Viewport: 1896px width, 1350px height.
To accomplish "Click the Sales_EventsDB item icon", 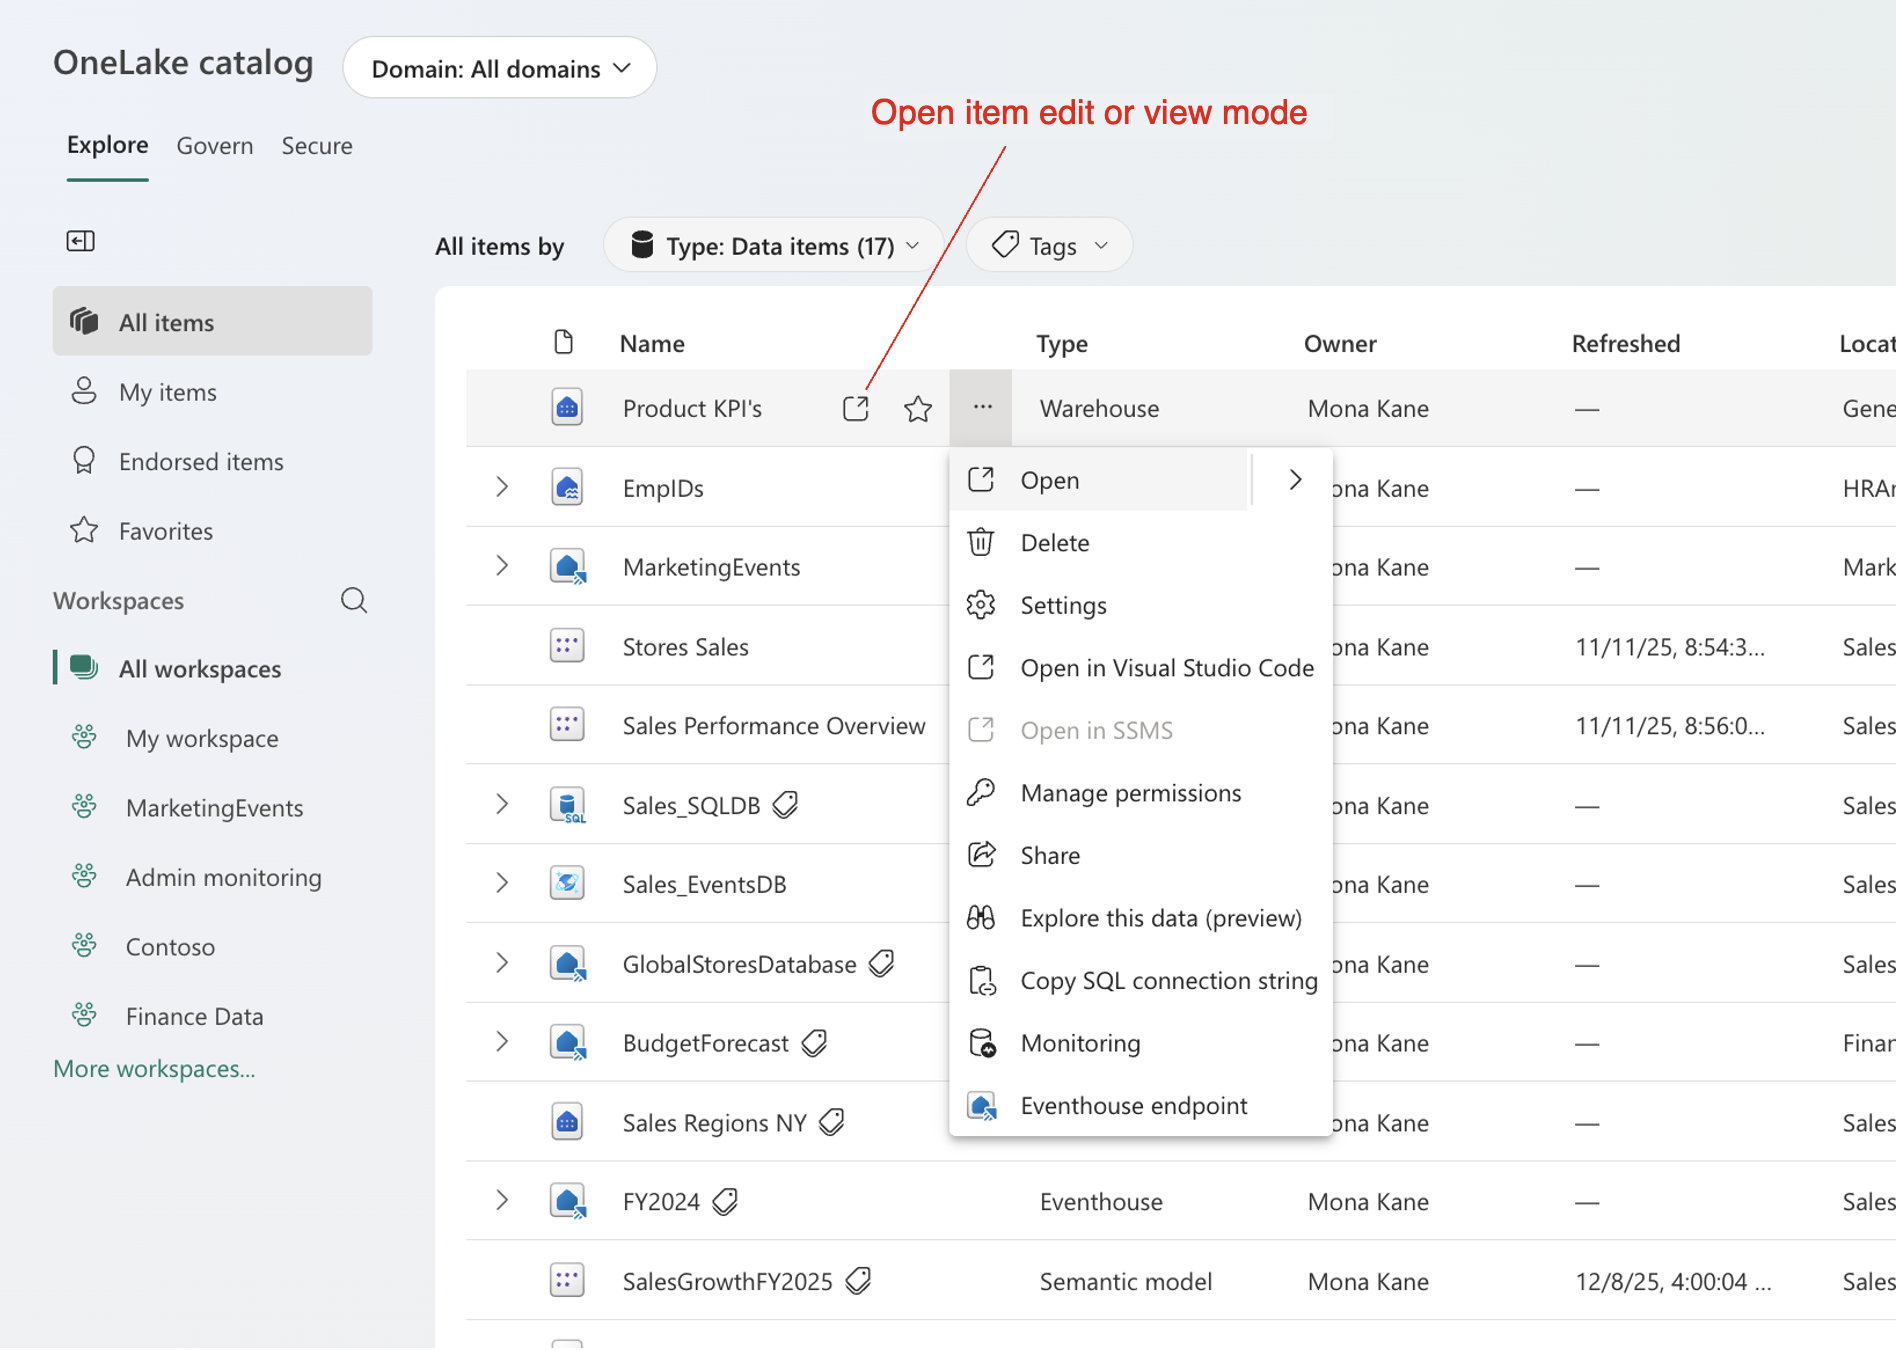I will click(x=567, y=884).
